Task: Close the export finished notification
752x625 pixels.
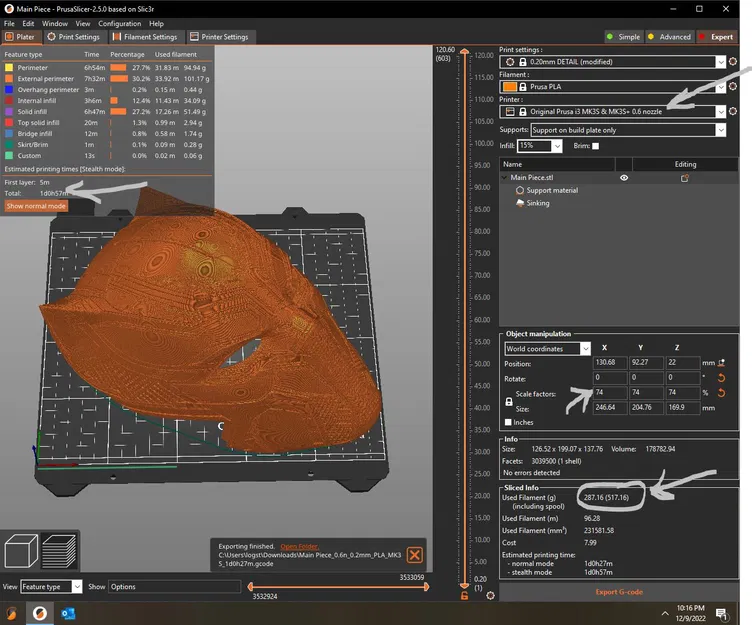Action: [x=414, y=555]
